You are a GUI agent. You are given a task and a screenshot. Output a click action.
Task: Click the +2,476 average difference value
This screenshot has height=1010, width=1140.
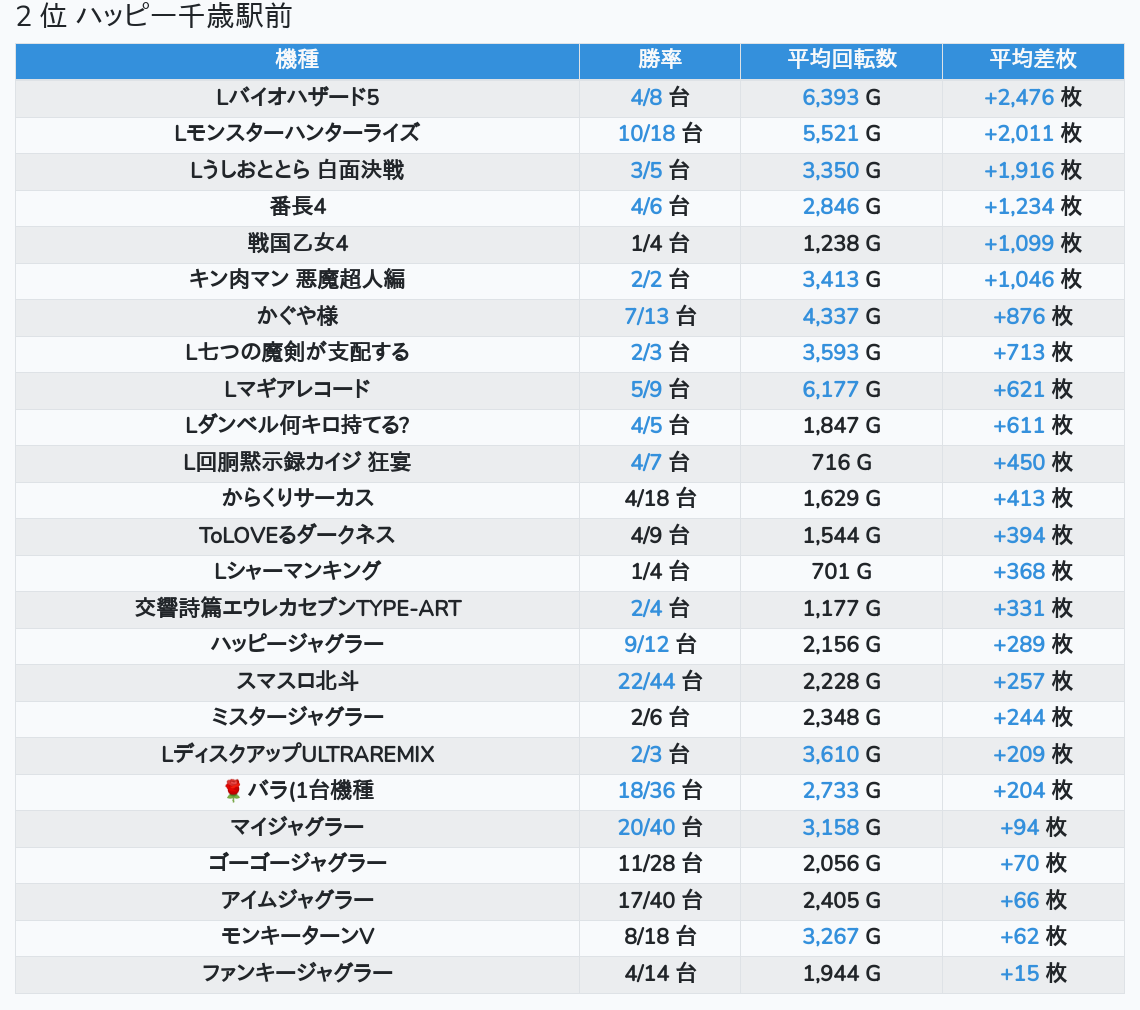(1019, 97)
